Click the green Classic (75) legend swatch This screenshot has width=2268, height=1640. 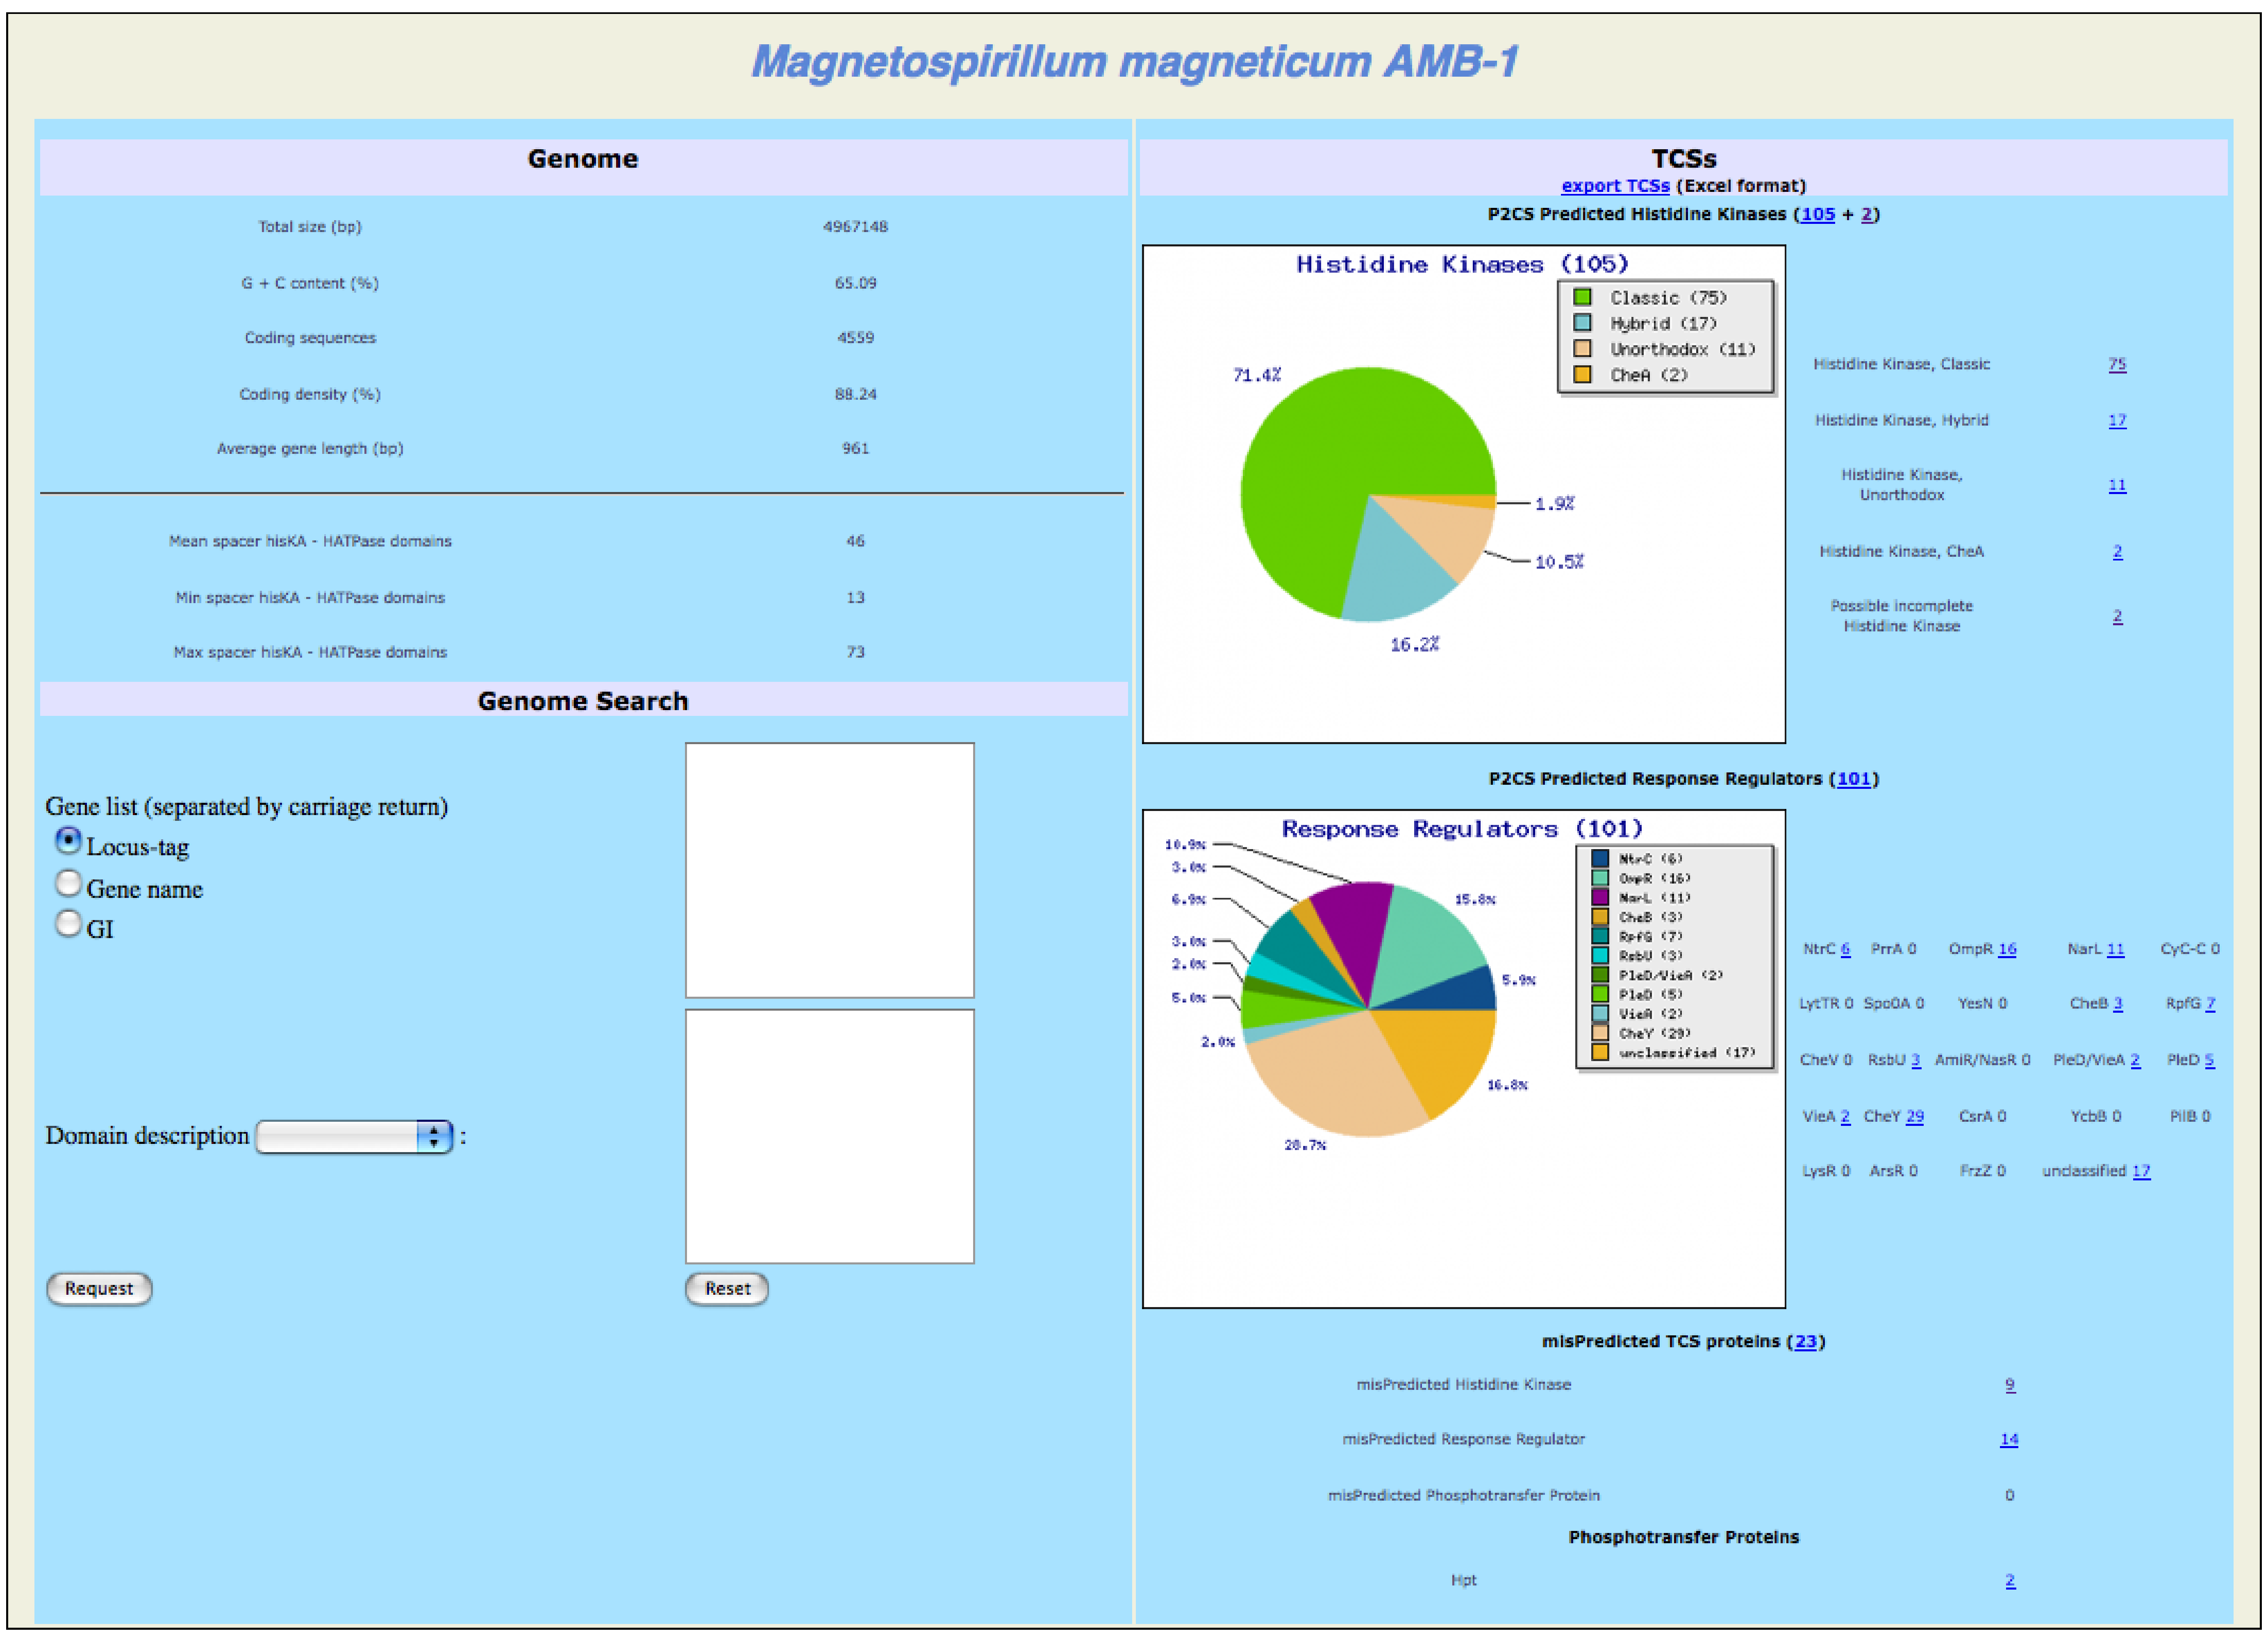(1582, 297)
